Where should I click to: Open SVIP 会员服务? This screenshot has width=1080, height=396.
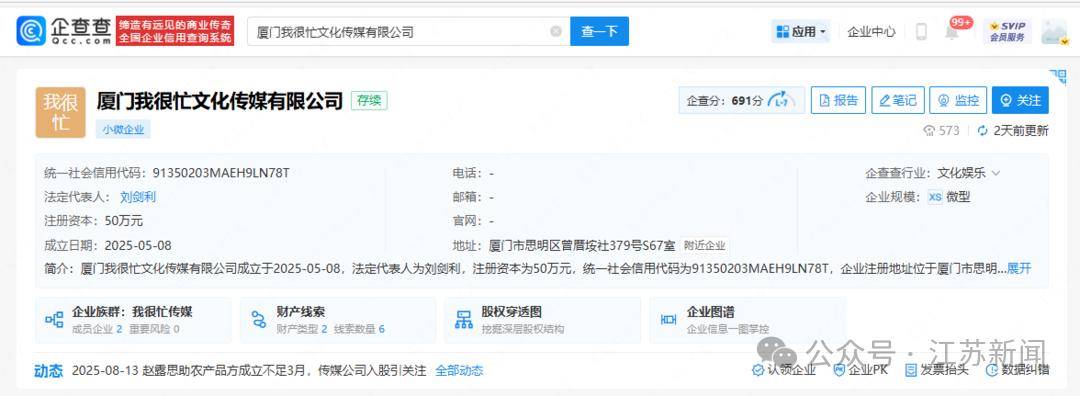coord(1008,32)
